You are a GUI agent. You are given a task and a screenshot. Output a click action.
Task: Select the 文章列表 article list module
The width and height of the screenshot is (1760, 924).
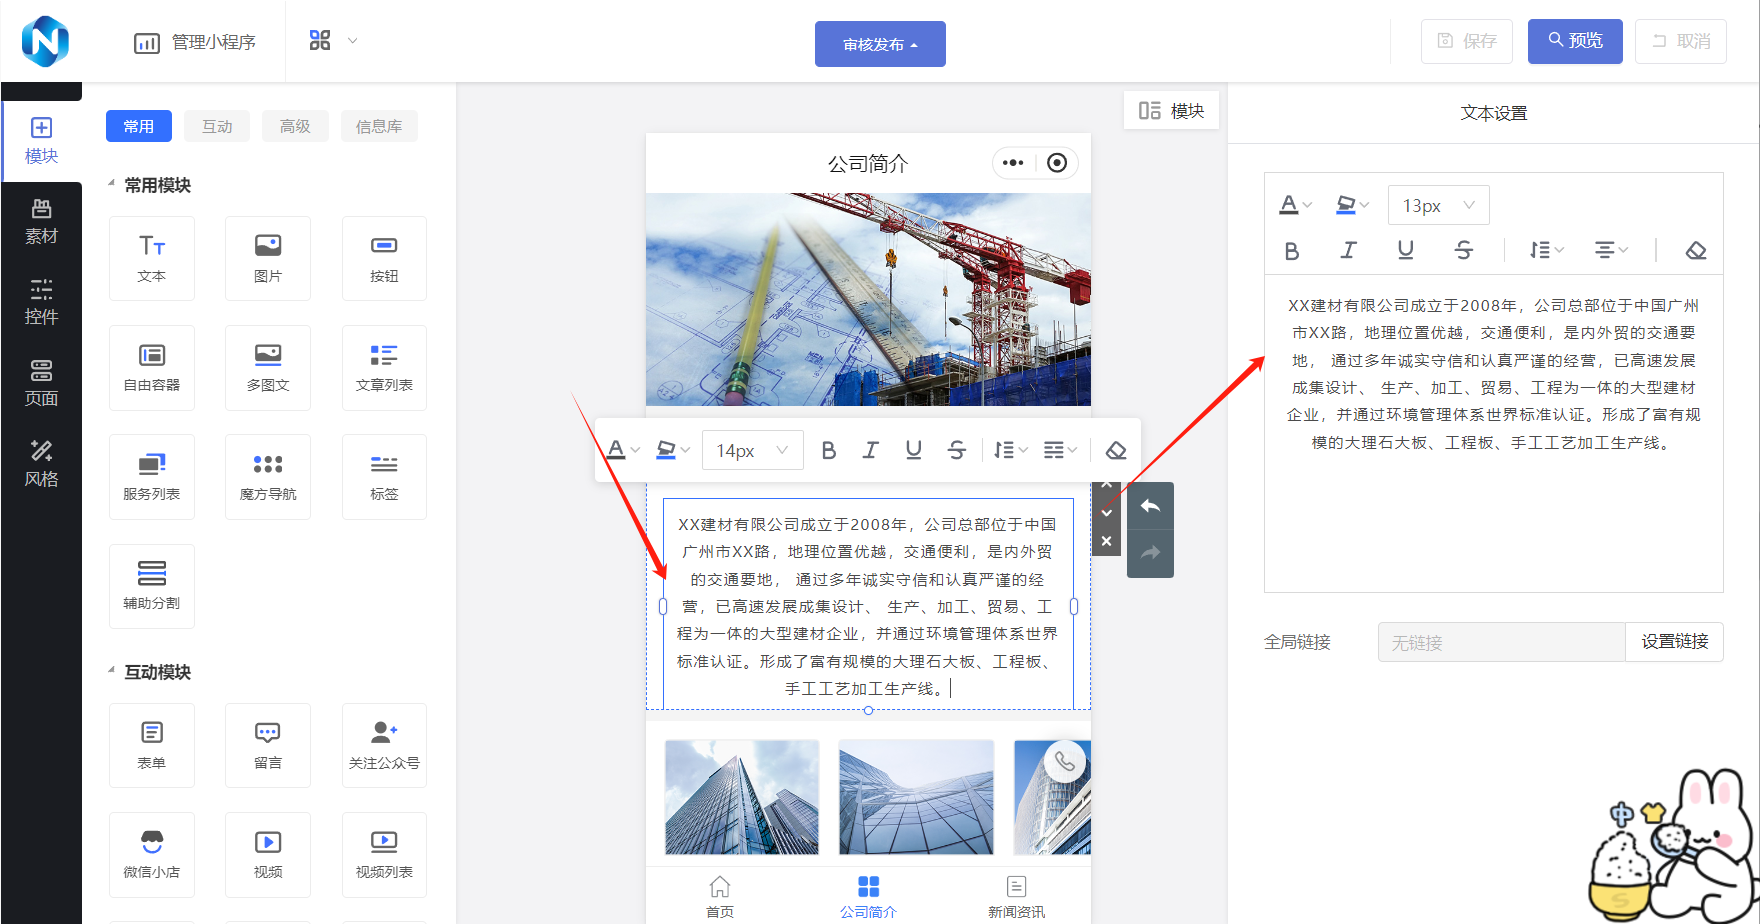click(384, 367)
